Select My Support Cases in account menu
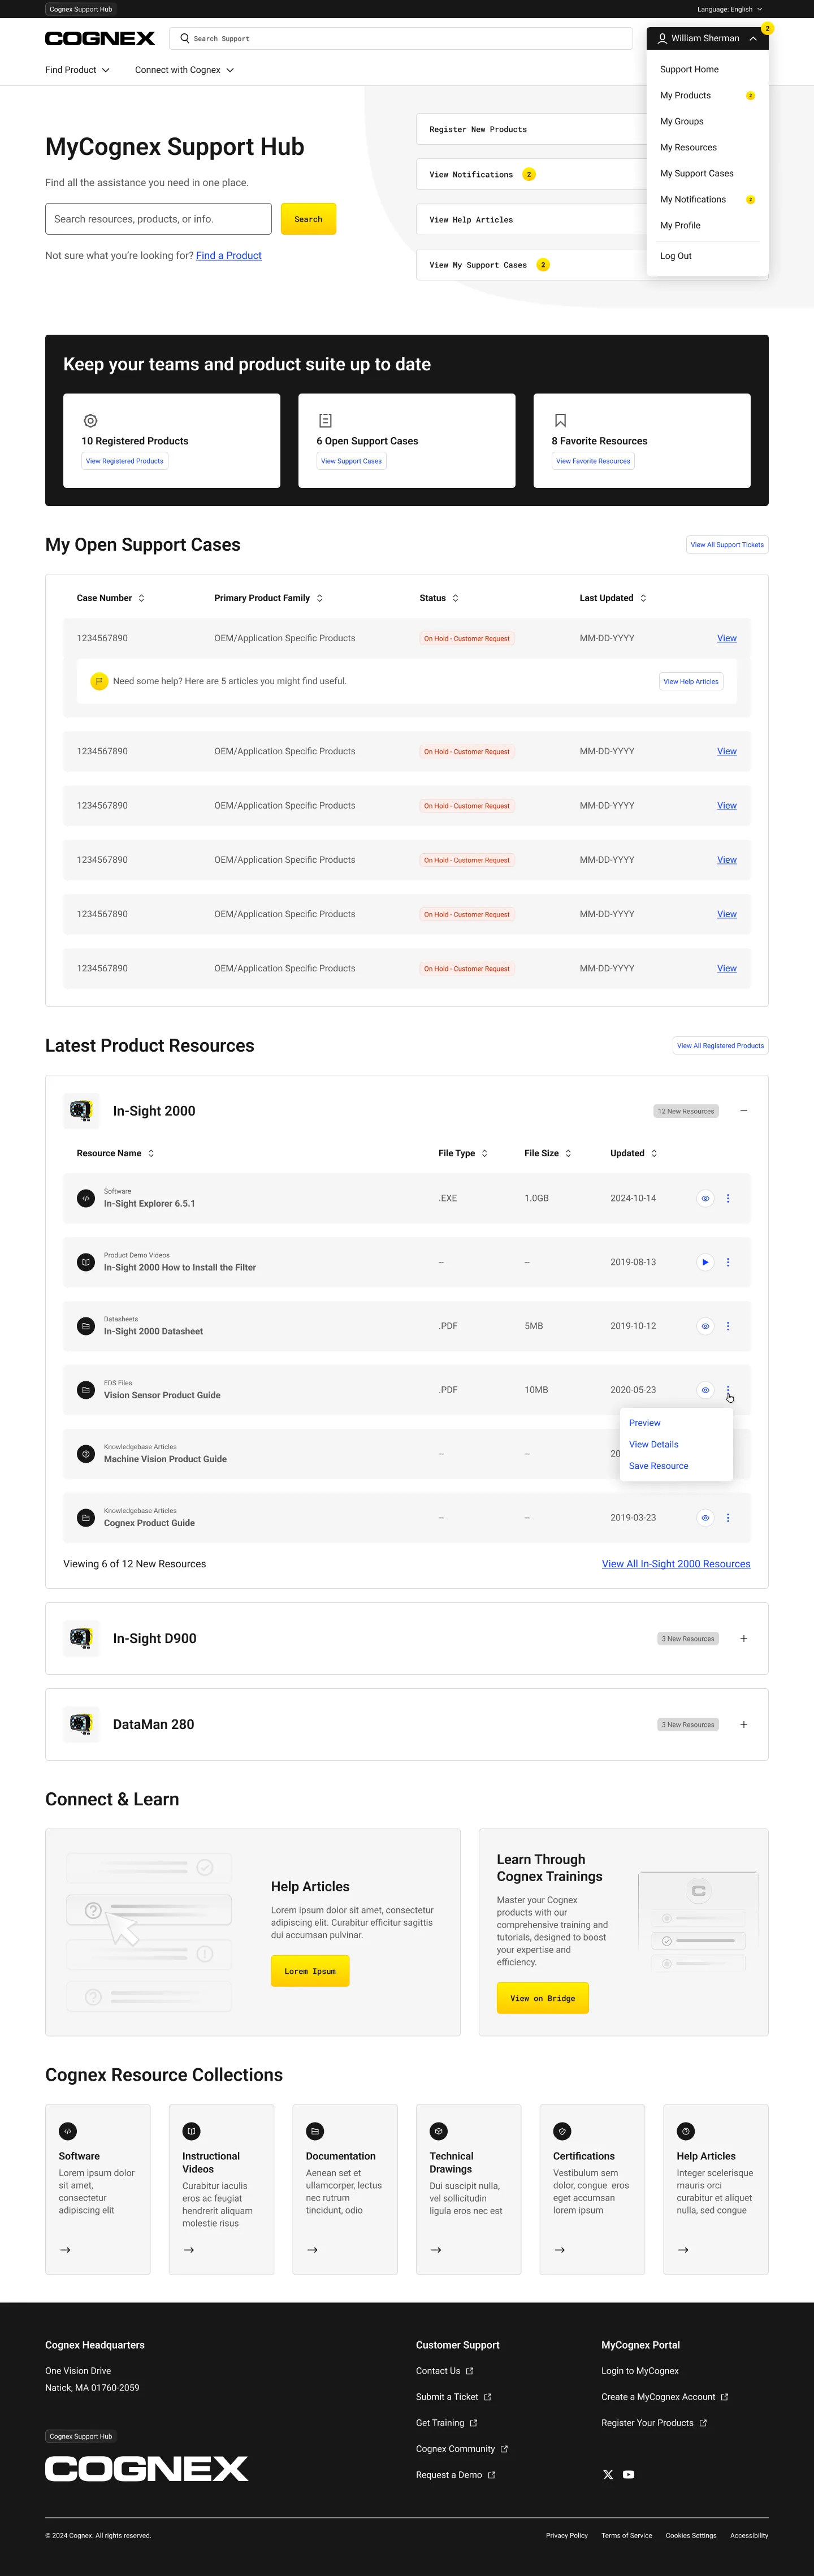814x2576 pixels. (x=697, y=173)
